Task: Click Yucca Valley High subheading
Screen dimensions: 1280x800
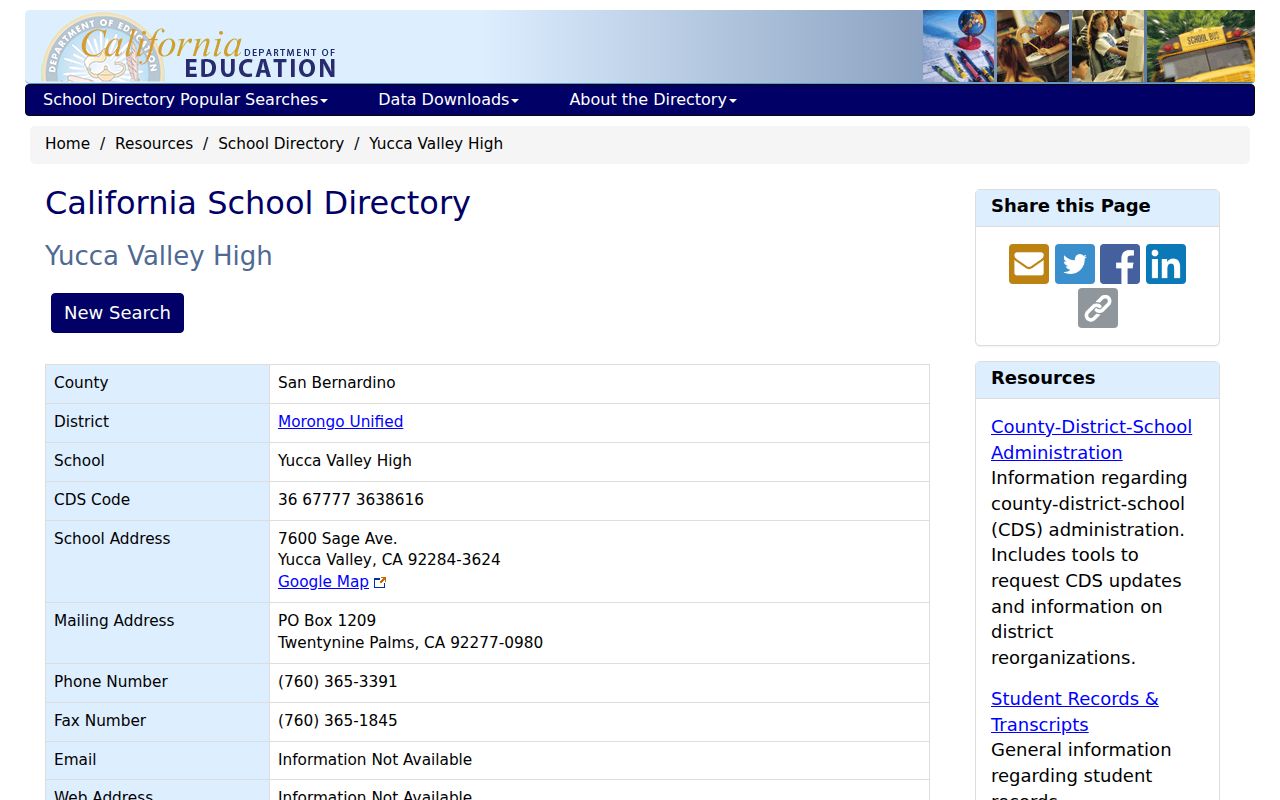Action: click(x=159, y=256)
